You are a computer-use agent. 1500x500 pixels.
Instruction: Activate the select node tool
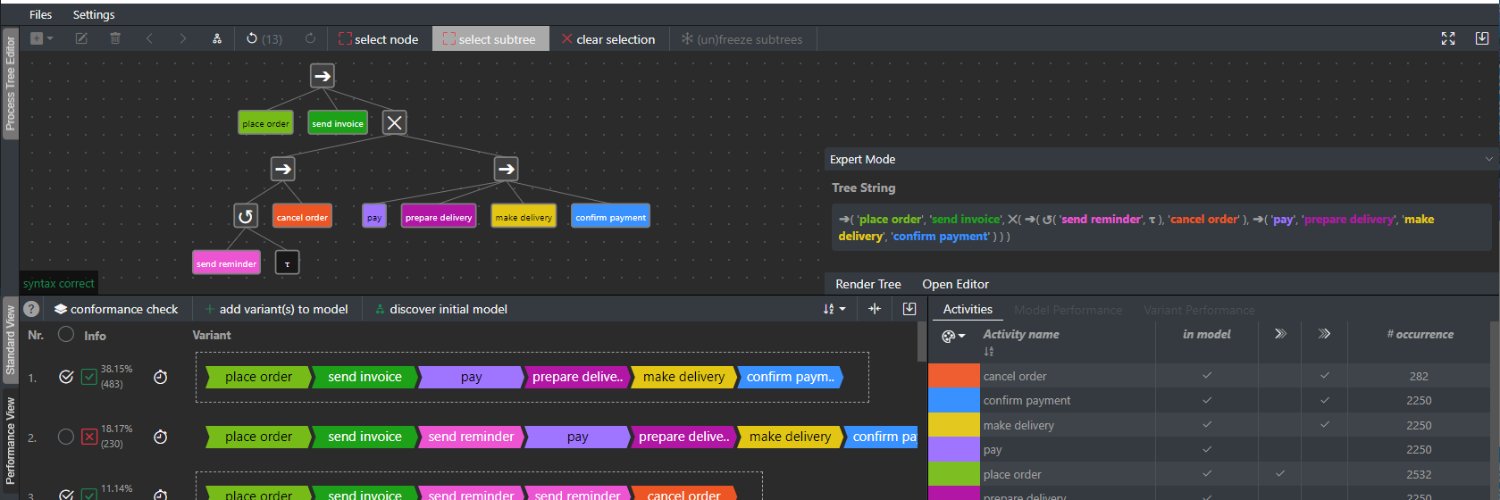(x=379, y=39)
